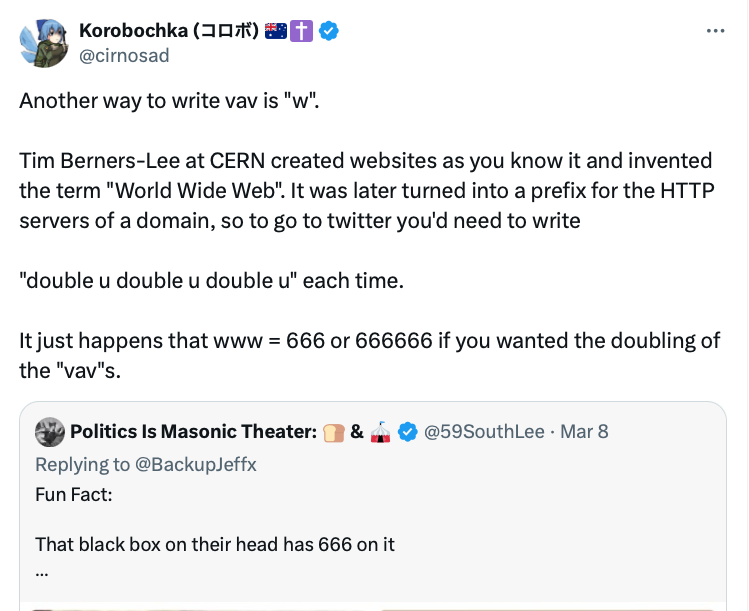Open the Korobochka (コロボ) display name link
Viewport: 749px width, 611px height.
pos(168,31)
